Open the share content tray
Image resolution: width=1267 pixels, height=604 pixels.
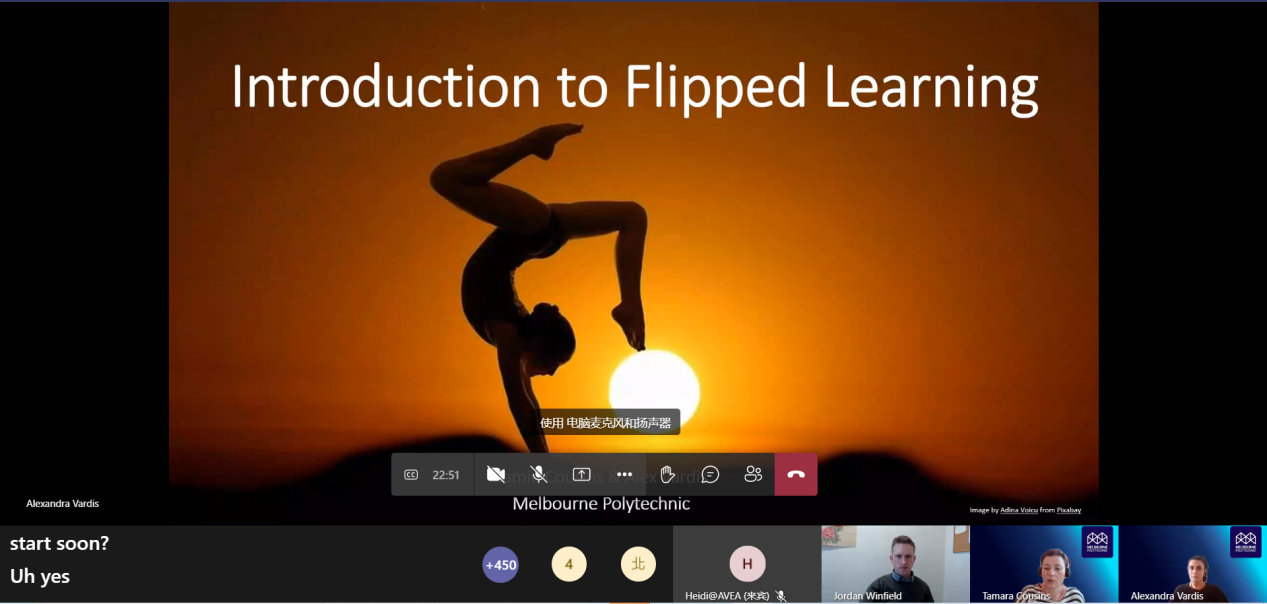click(581, 475)
